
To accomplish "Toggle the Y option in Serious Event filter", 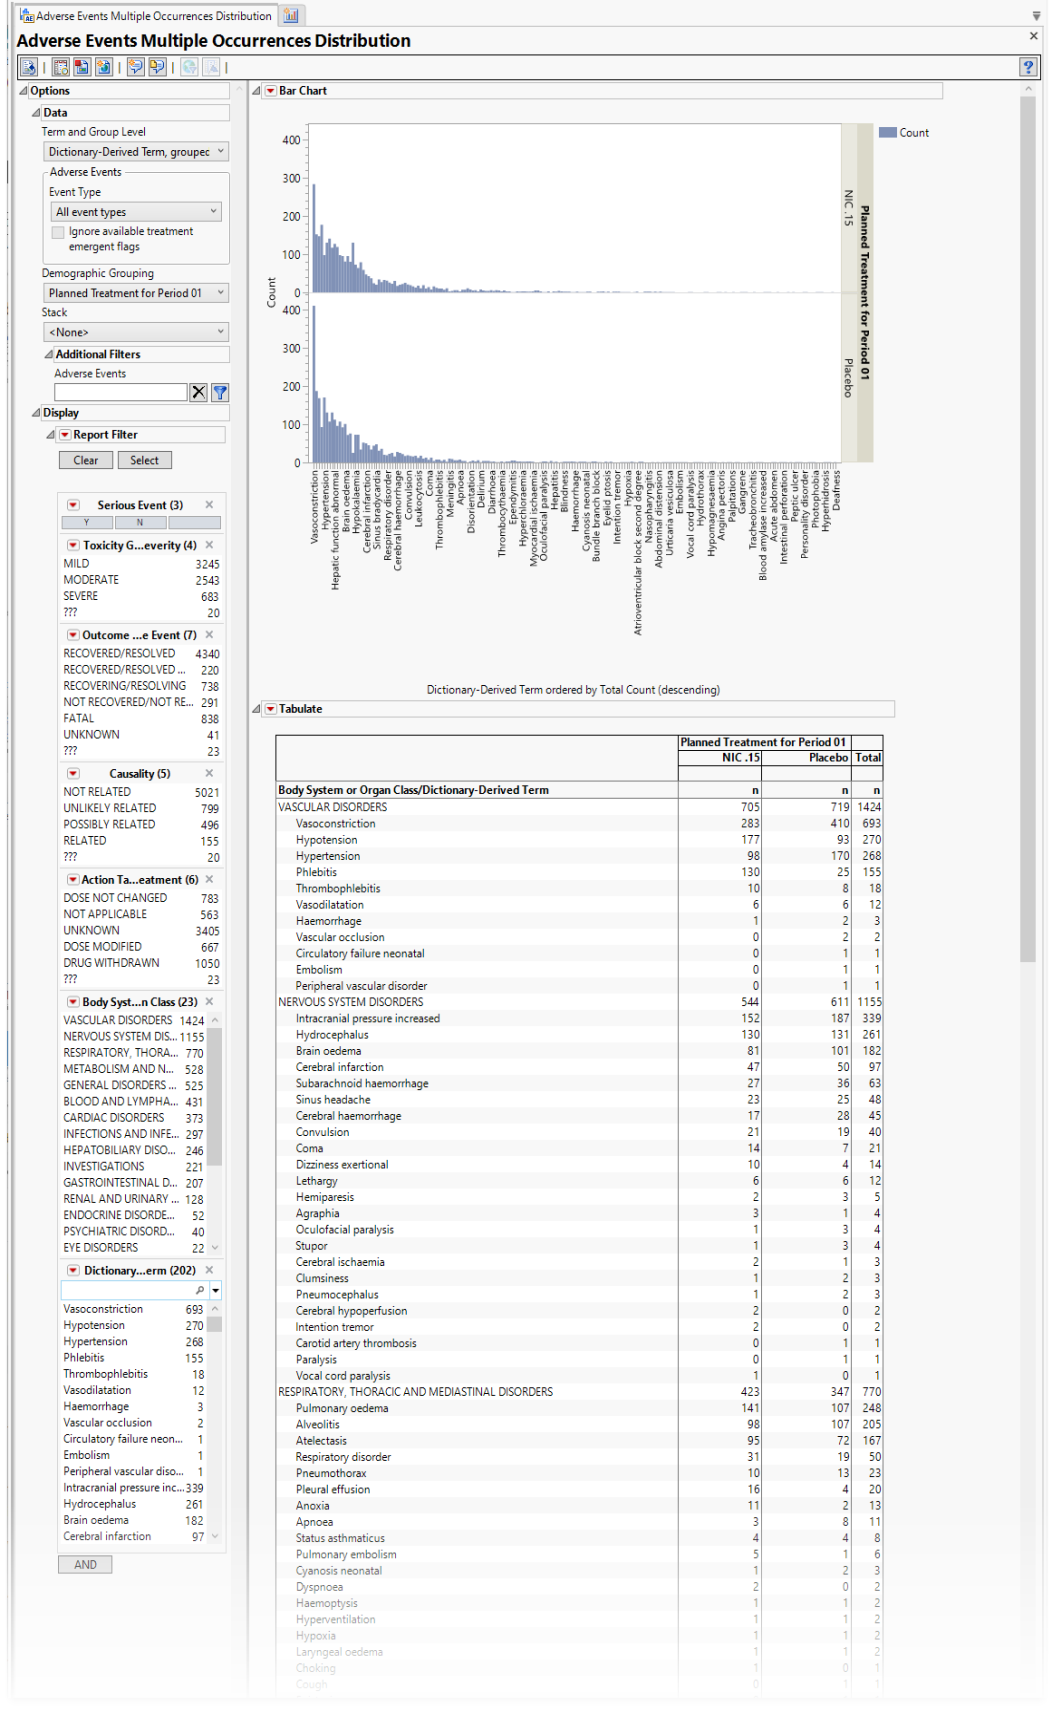I will click(86, 523).
